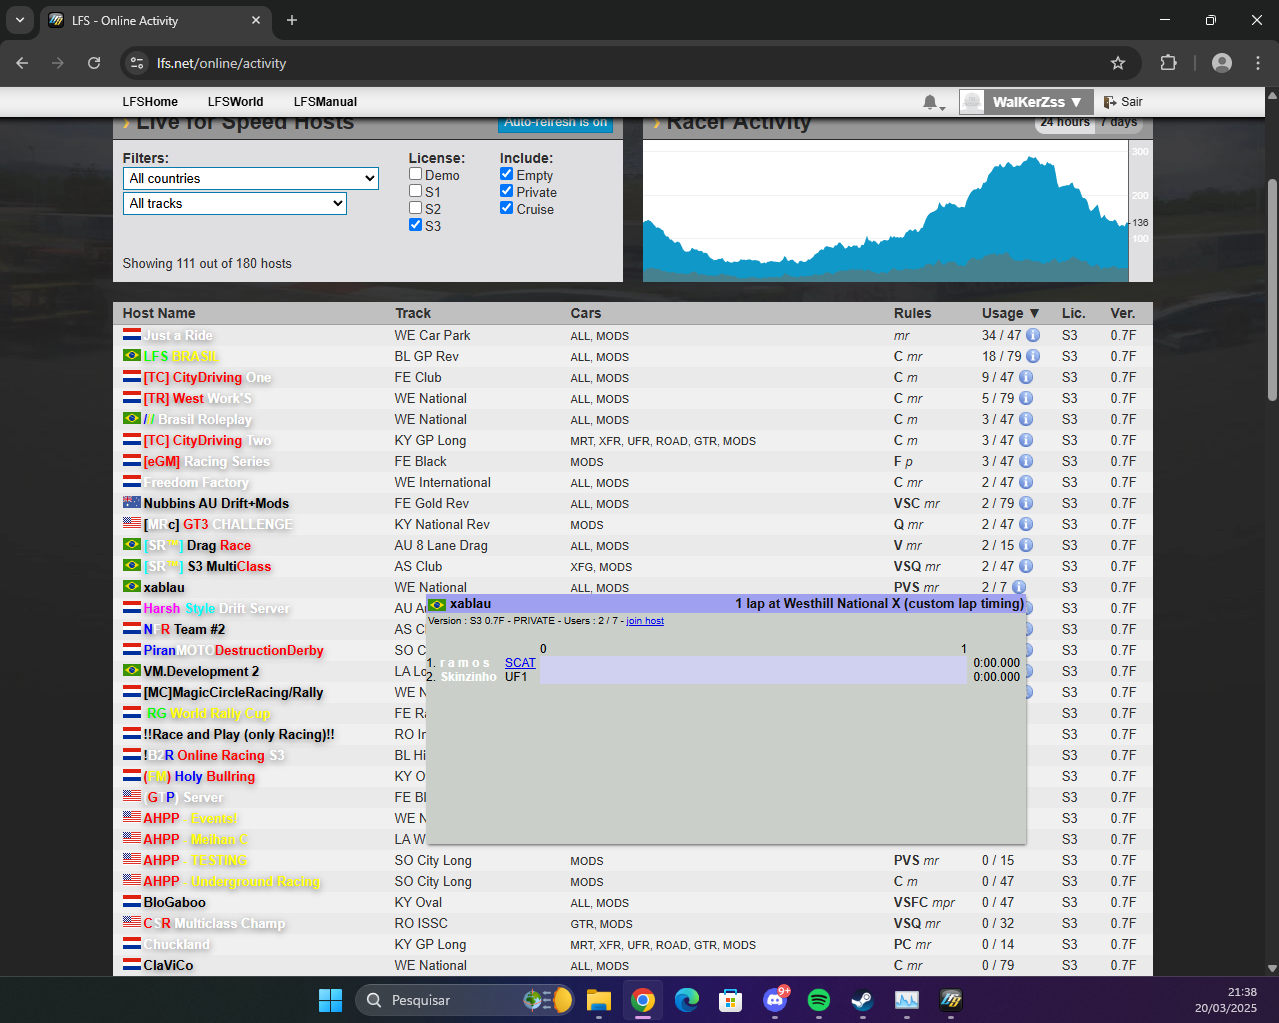Open LFSWorld menu item
The height and width of the screenshot is (1023, 1279).
[235, 102]
